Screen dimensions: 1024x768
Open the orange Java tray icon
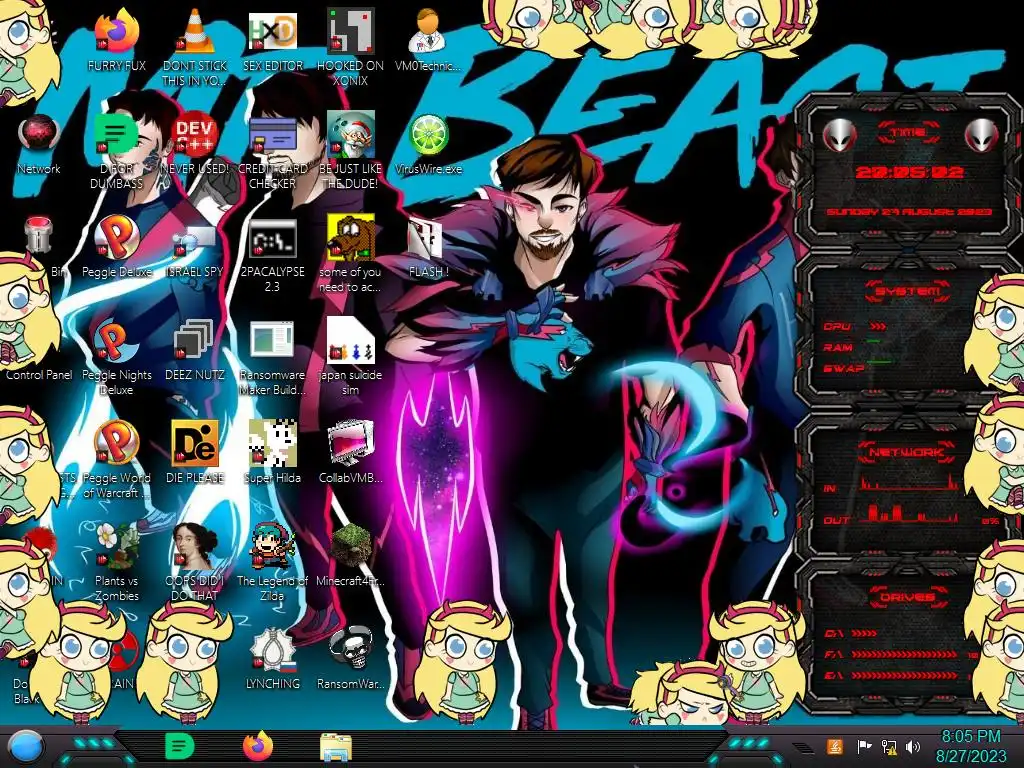click(835, 746)
